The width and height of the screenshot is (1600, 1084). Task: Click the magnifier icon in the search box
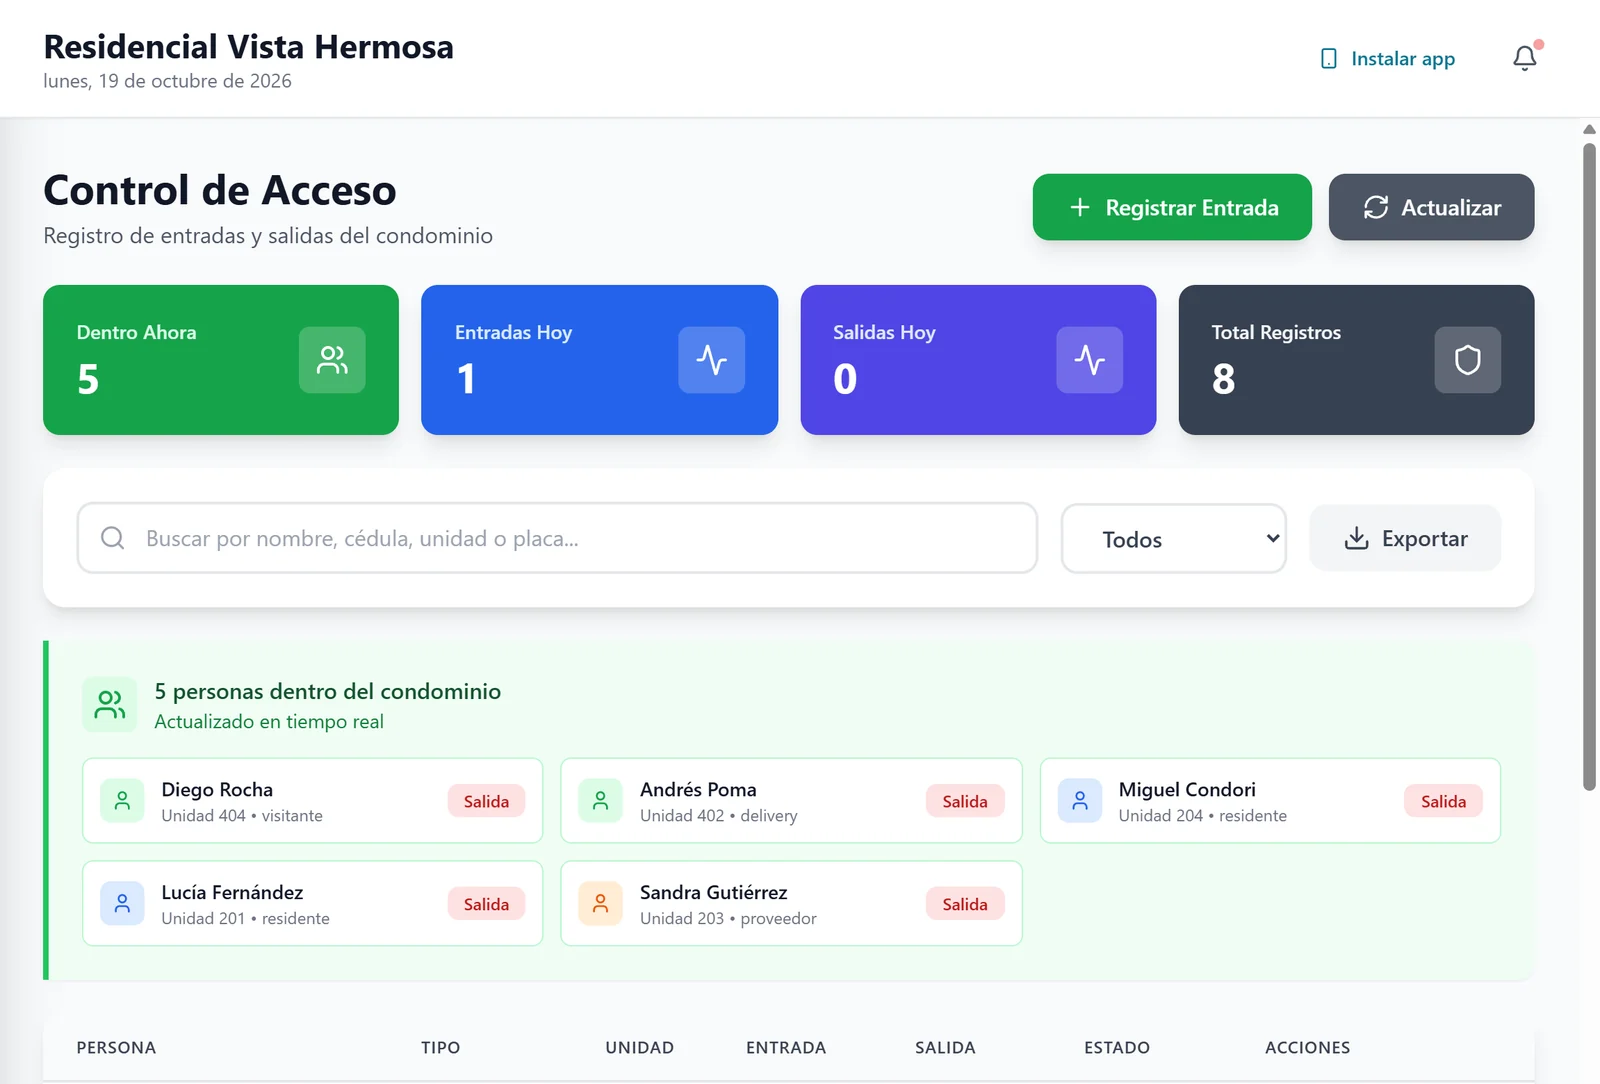(113, 538)
